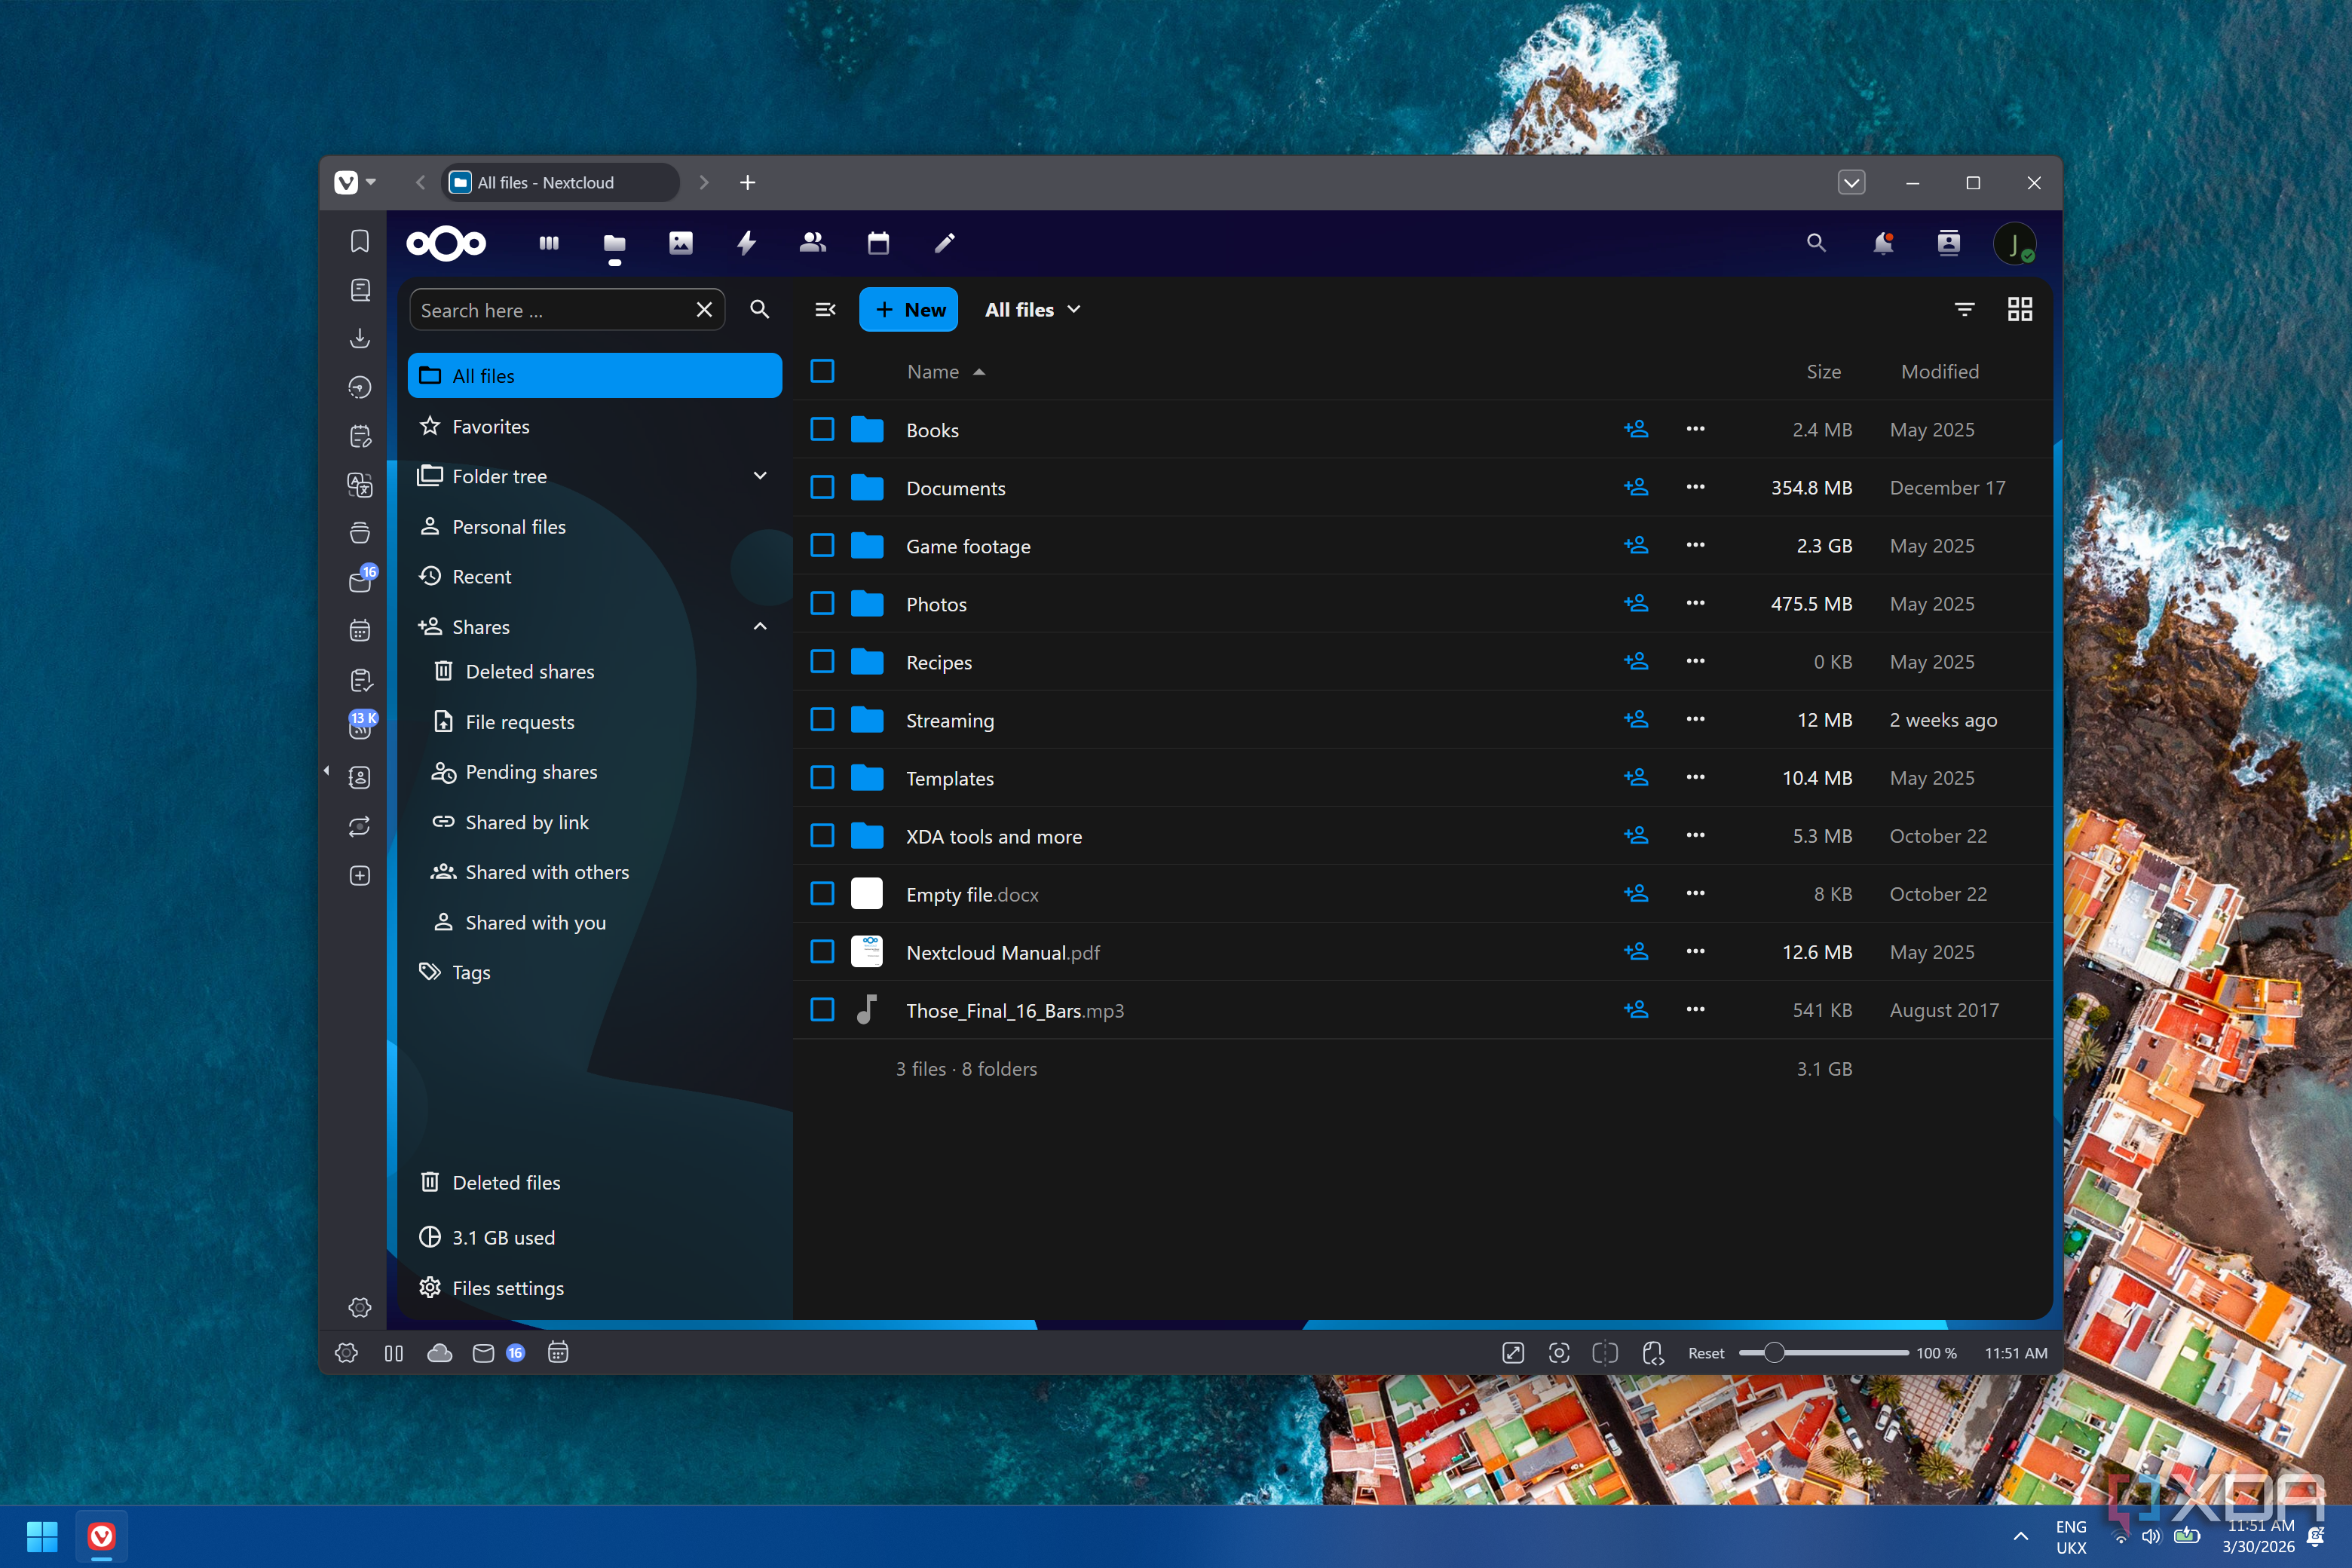
Task: Open the Activity lightning icon
Action: 747,243
